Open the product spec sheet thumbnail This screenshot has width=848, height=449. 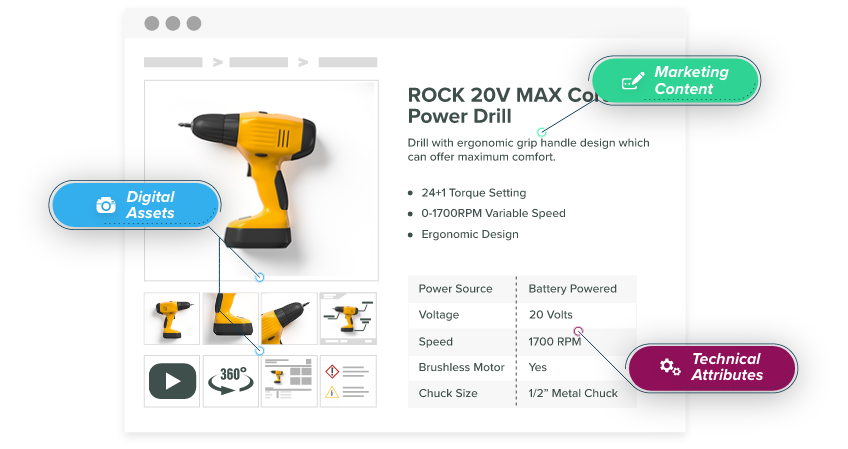[x=289, y=381]
